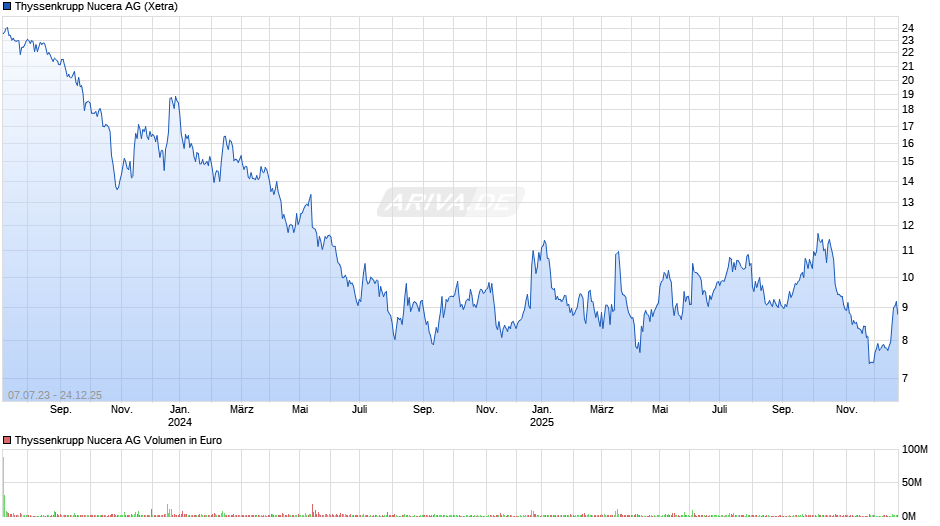Screen dimensions: 940x526
Task: Click the price axis label '23'
Action: [x=908, y=41]
